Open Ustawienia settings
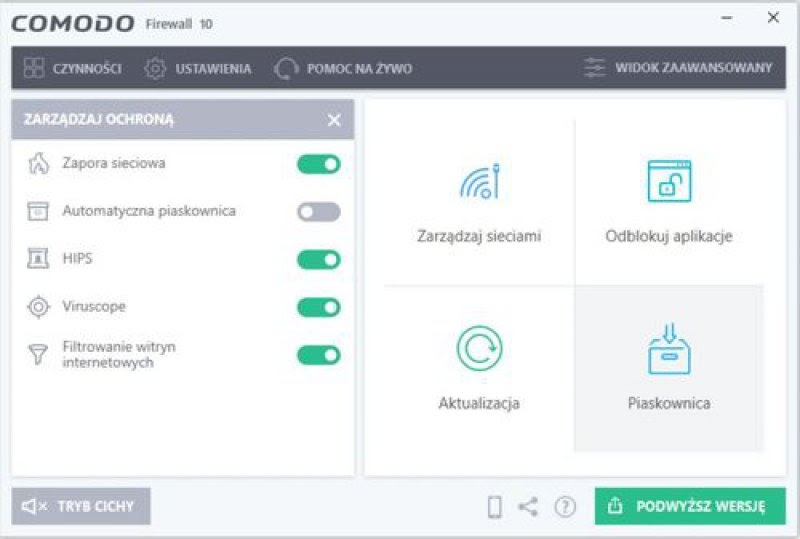800x539 pixels. pyautogui.click(x=198, y=68)
